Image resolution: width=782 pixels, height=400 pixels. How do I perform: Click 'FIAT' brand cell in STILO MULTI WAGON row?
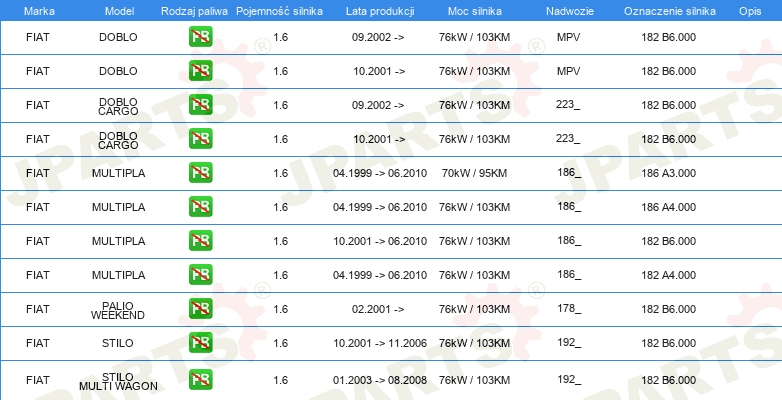[38, 380]
